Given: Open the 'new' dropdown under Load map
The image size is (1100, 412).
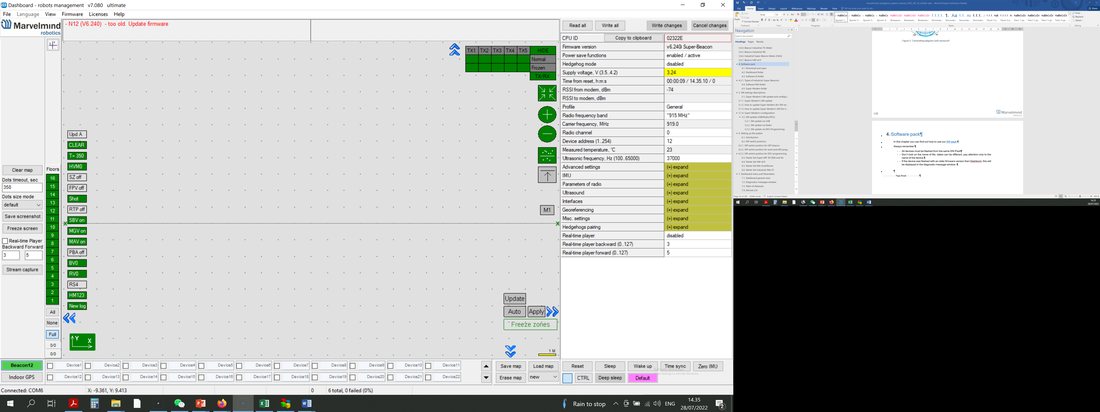Looking at the screenshot, I should pos(545,378).
